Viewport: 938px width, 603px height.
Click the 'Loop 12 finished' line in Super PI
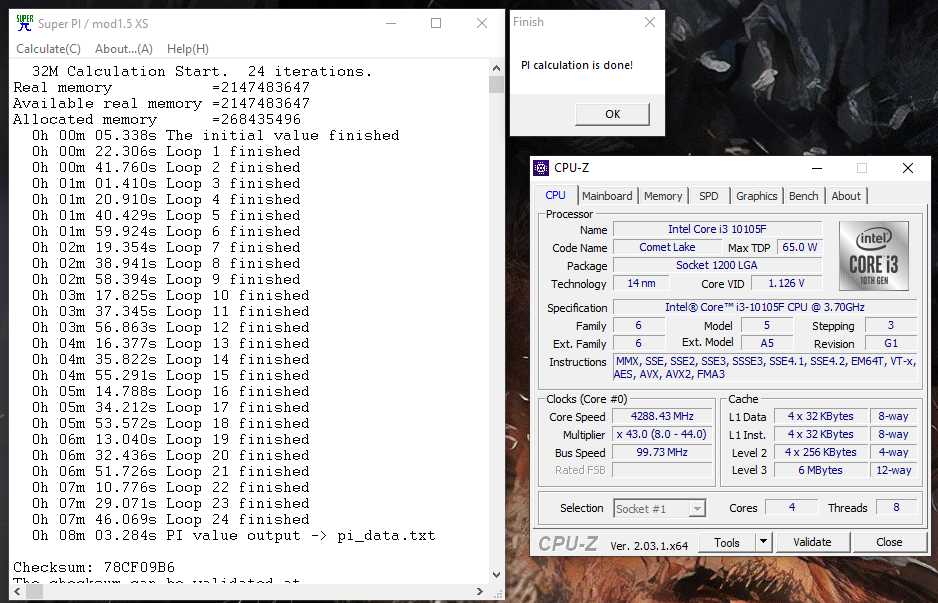(x=171, y=327)
